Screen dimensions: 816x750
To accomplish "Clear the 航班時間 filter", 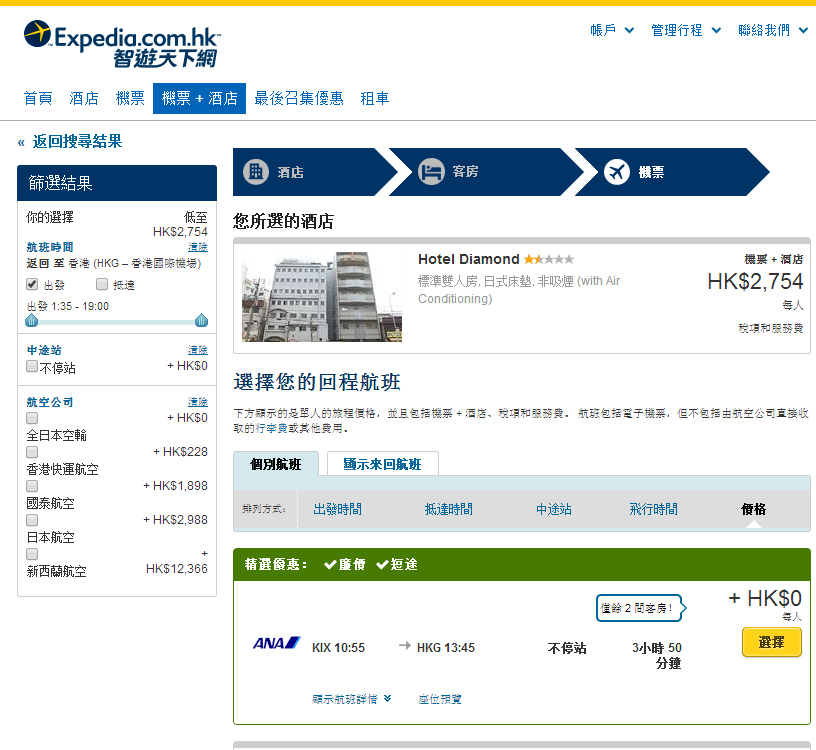I will click(x=198, y=247).
